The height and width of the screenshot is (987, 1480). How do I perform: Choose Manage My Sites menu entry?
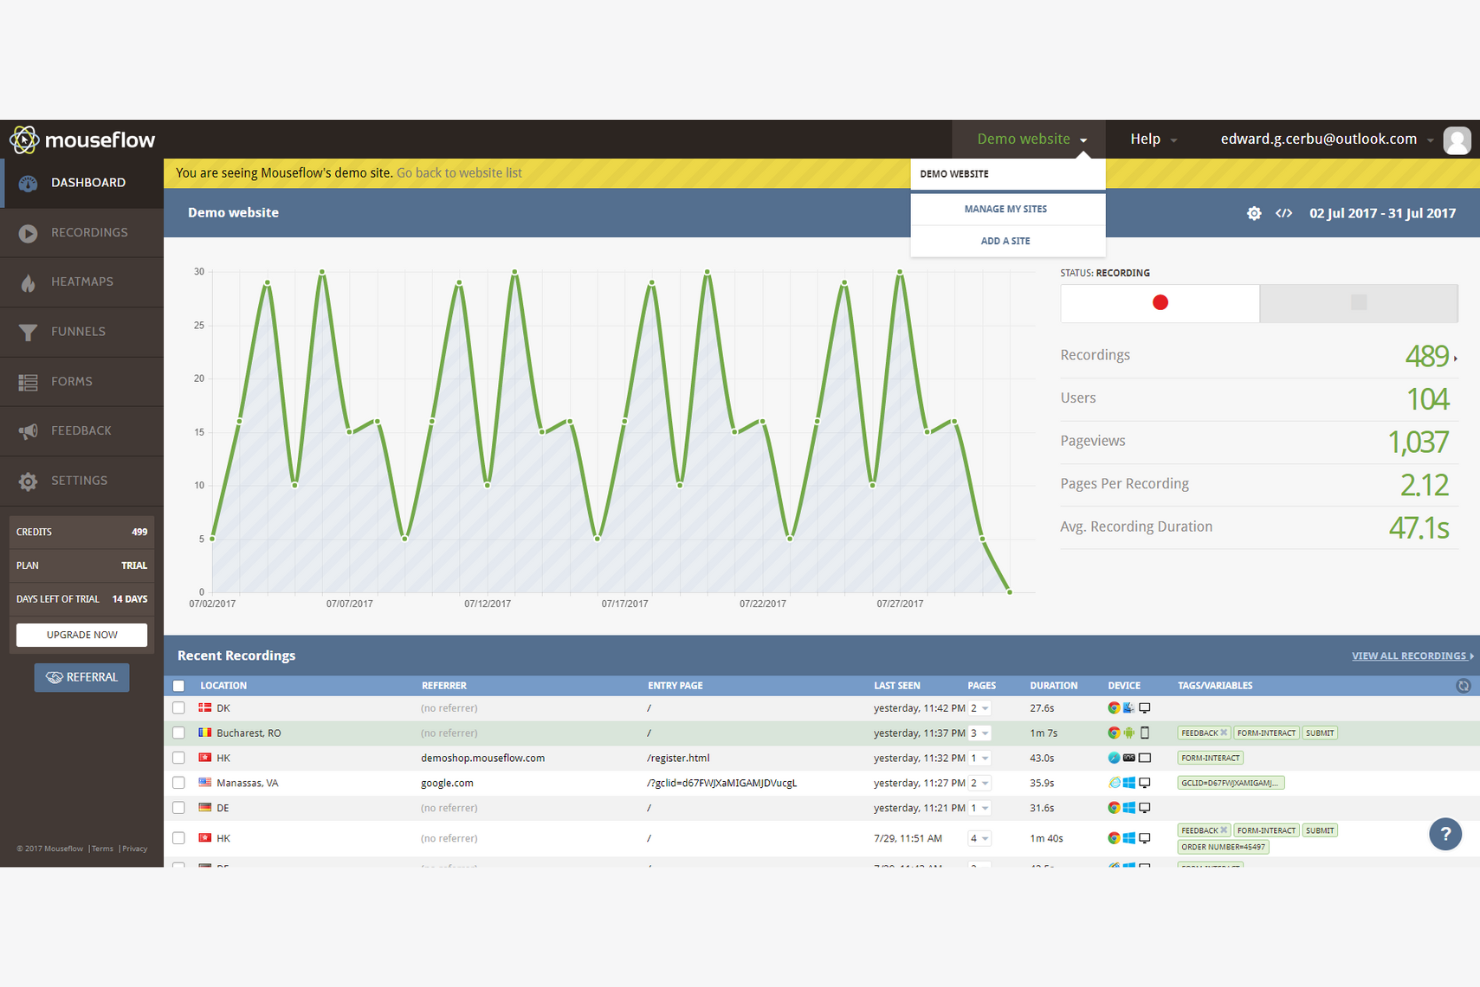[x=1008, y=210]
